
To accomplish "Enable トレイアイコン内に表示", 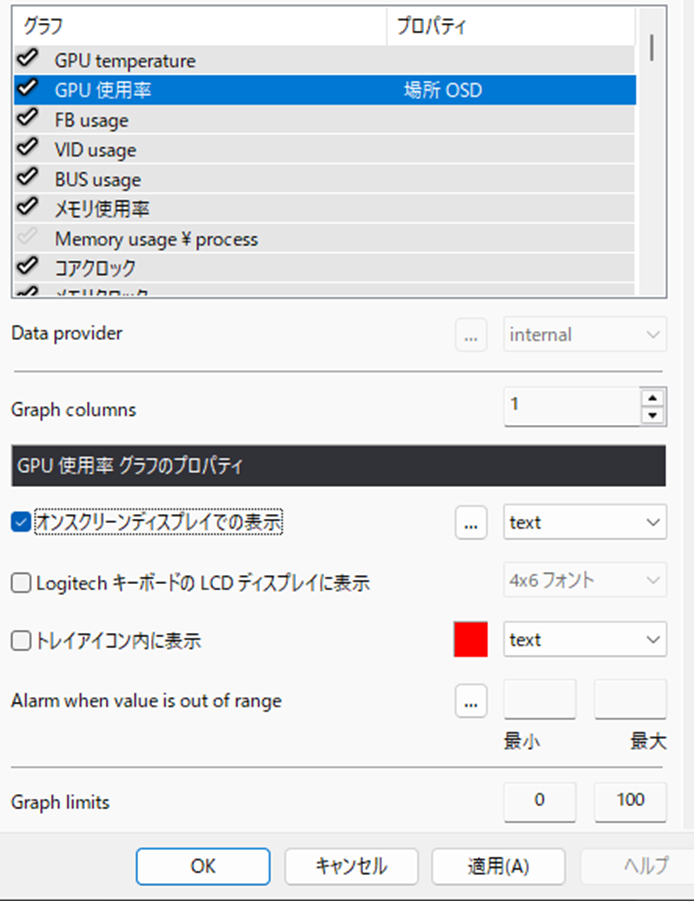I will click(22, 639).
